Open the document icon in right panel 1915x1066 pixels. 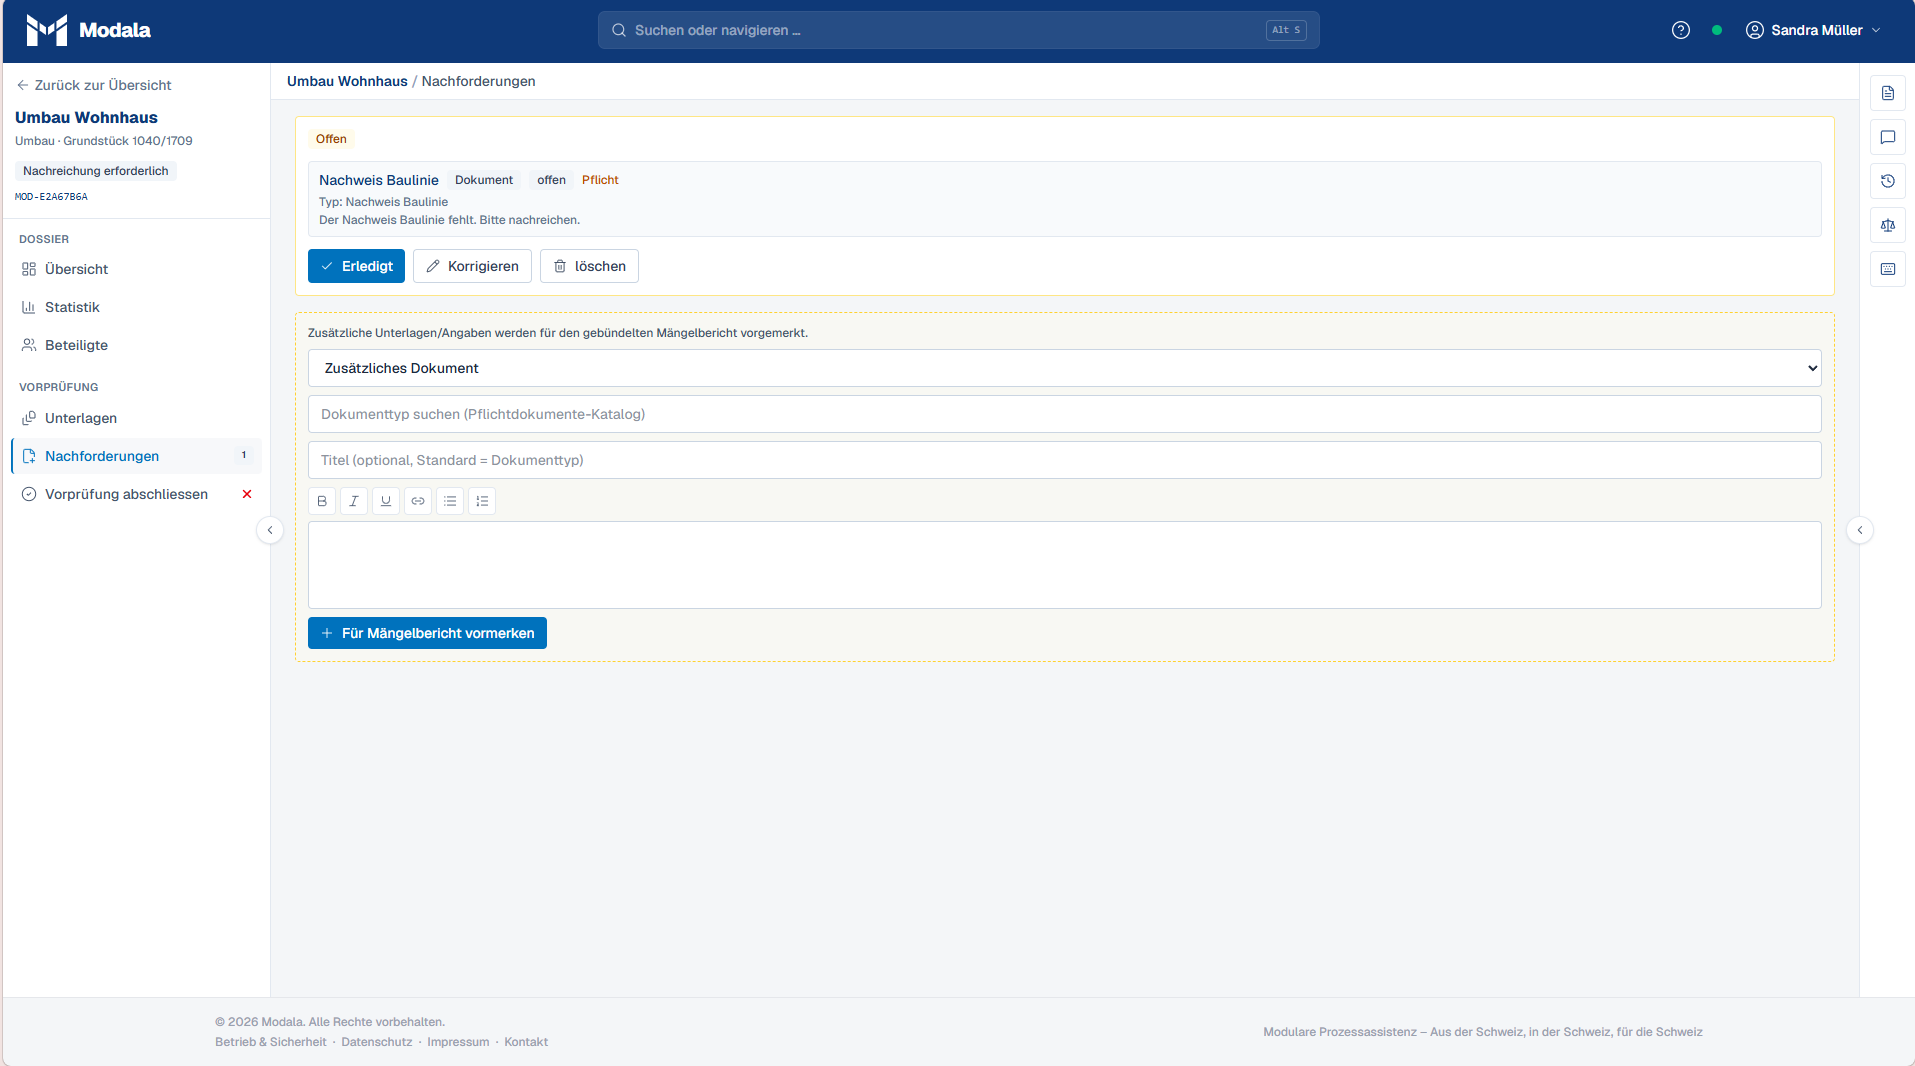(1887, 93)
